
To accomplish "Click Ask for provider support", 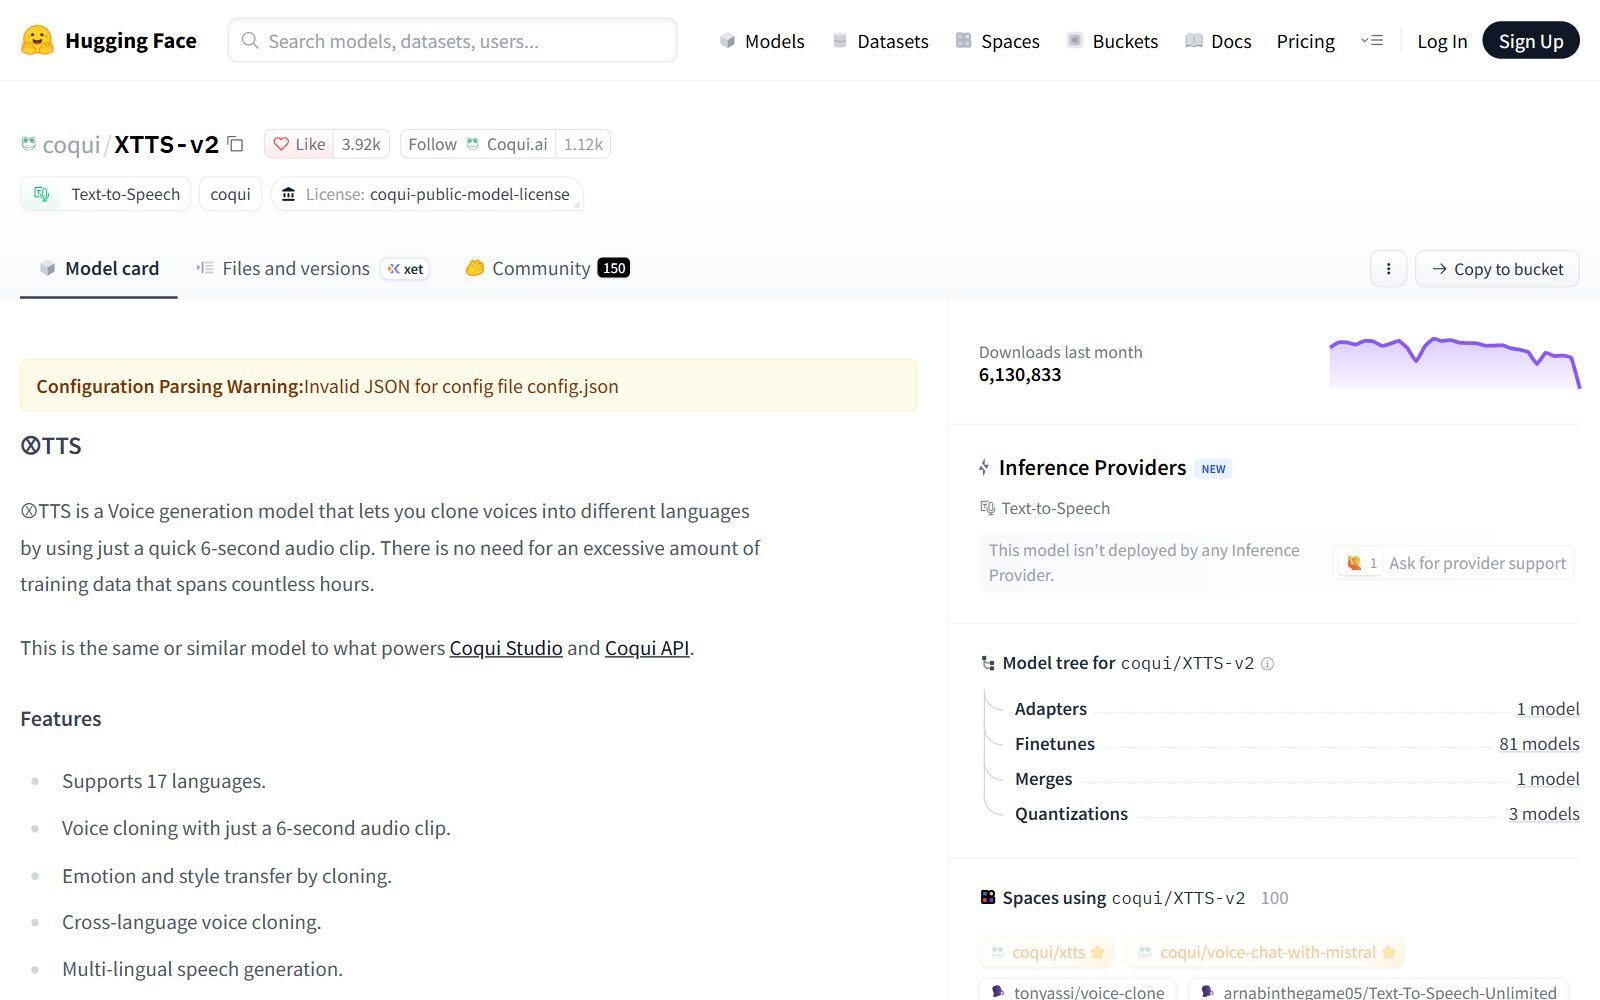I will click(x=1454, y=563).
